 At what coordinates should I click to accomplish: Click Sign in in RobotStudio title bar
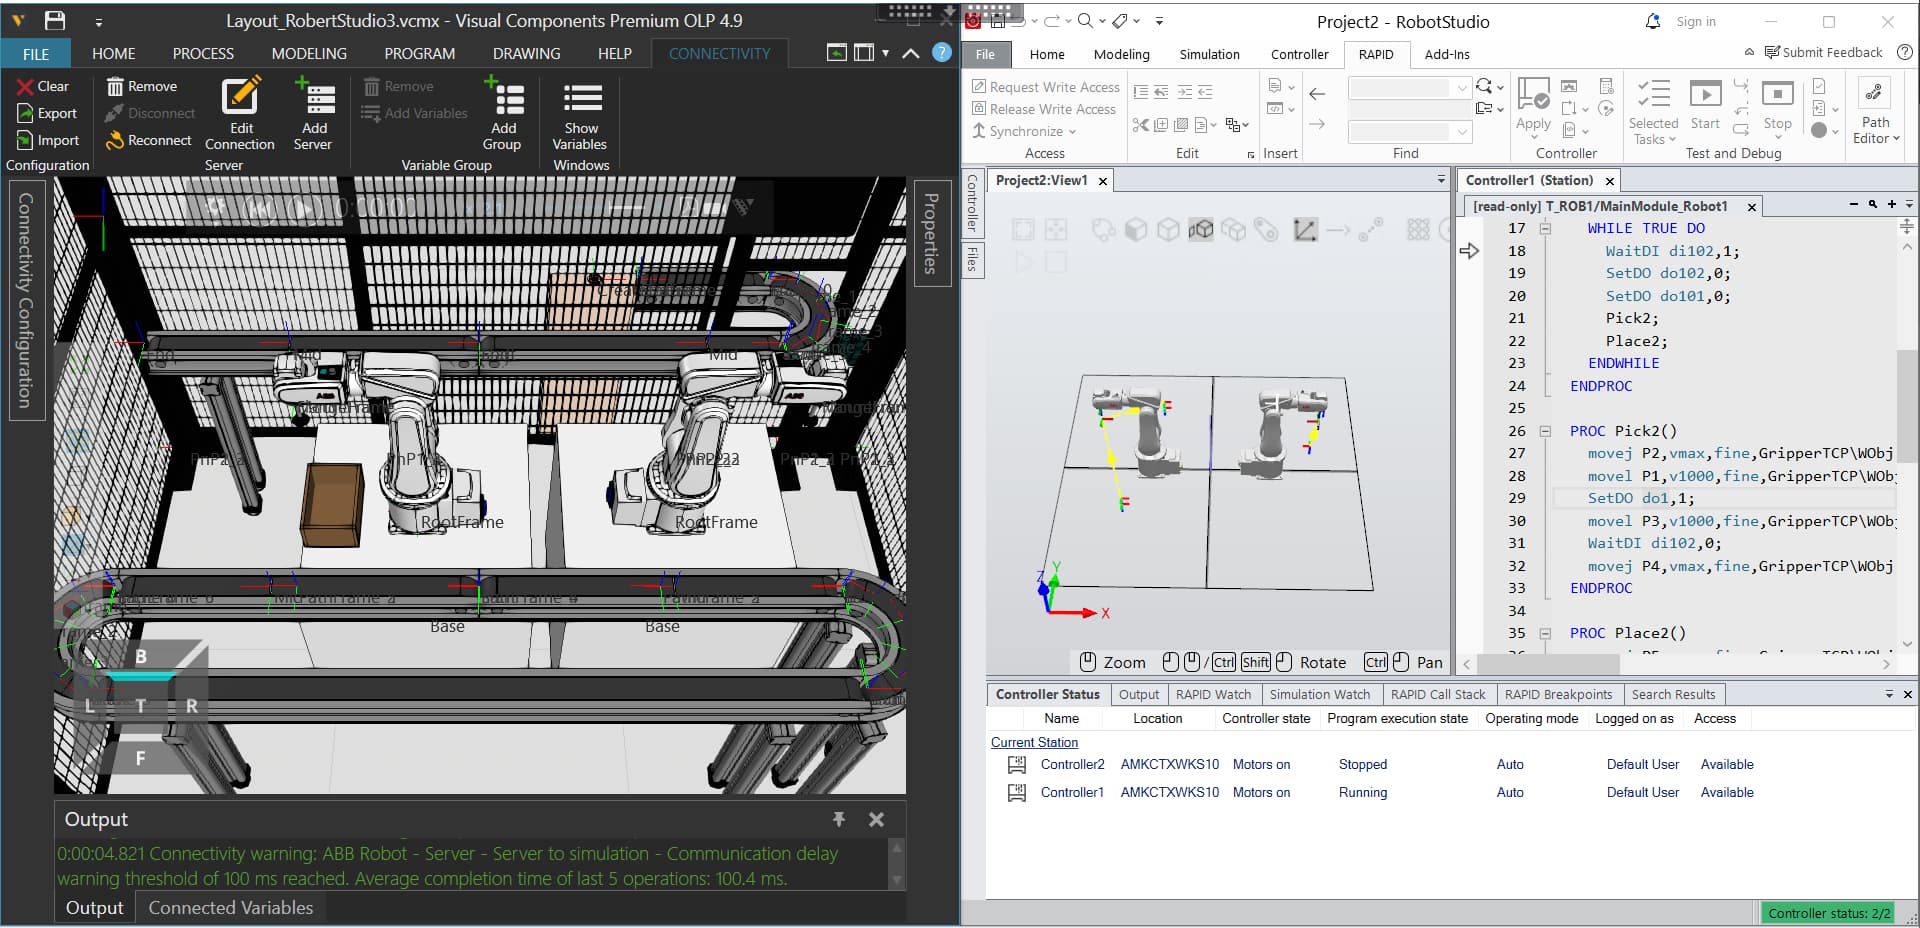(1696, 21)
